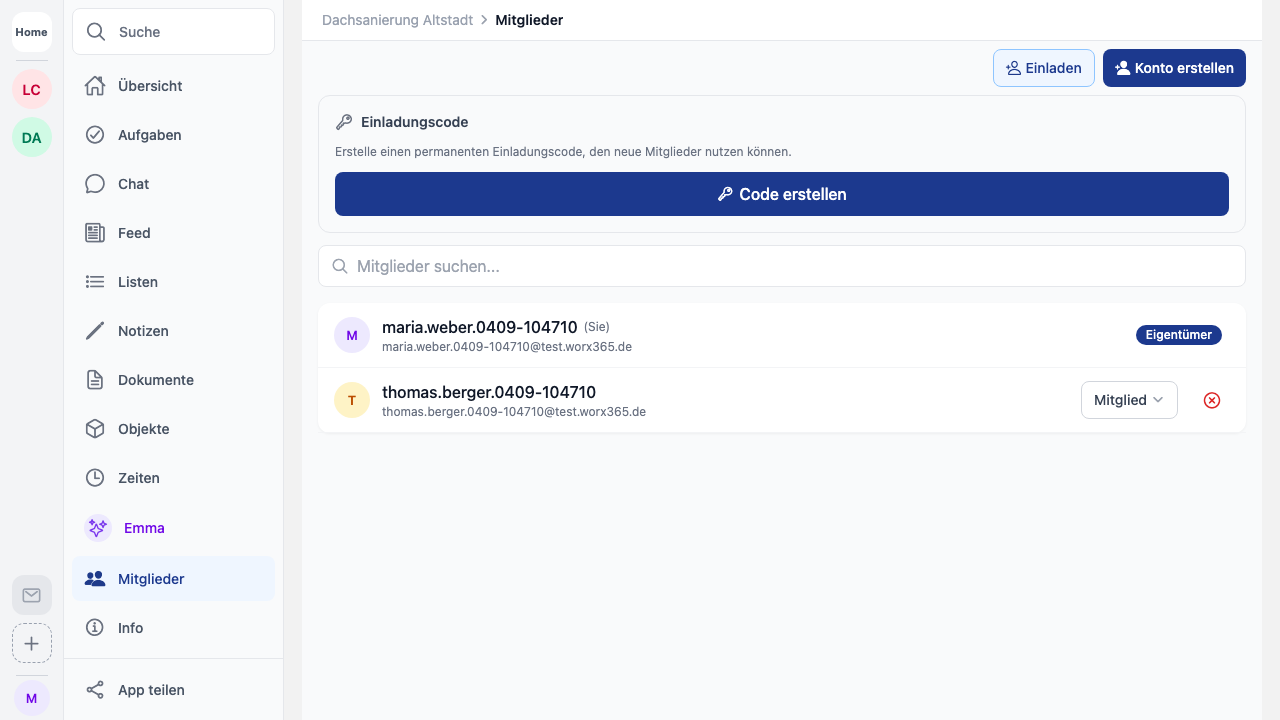Select Zeiten in the sidebar

138,478
